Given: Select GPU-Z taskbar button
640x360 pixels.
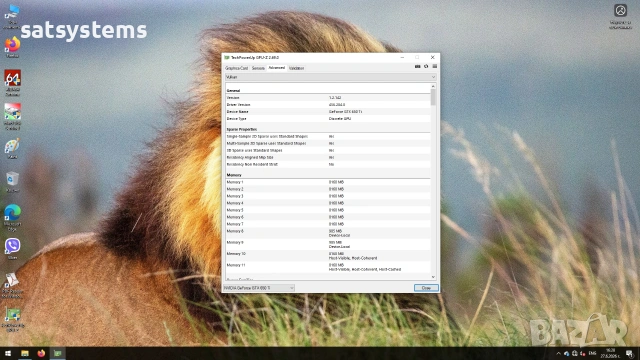Looking at the screenshot, I should [x=58, y=353].
